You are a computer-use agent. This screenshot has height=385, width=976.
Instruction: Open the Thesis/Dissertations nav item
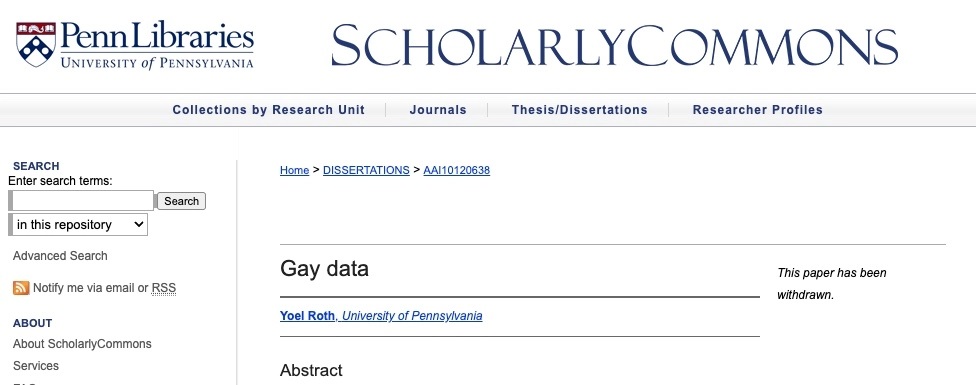click(x=580, y=110)
